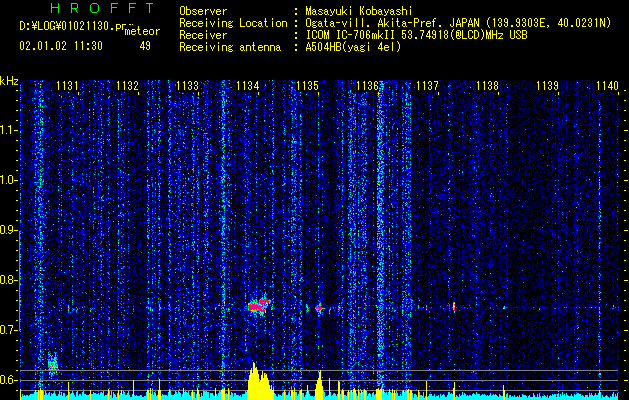
Task: Click the 1140 time marker
Action: (x=607, y=85)
